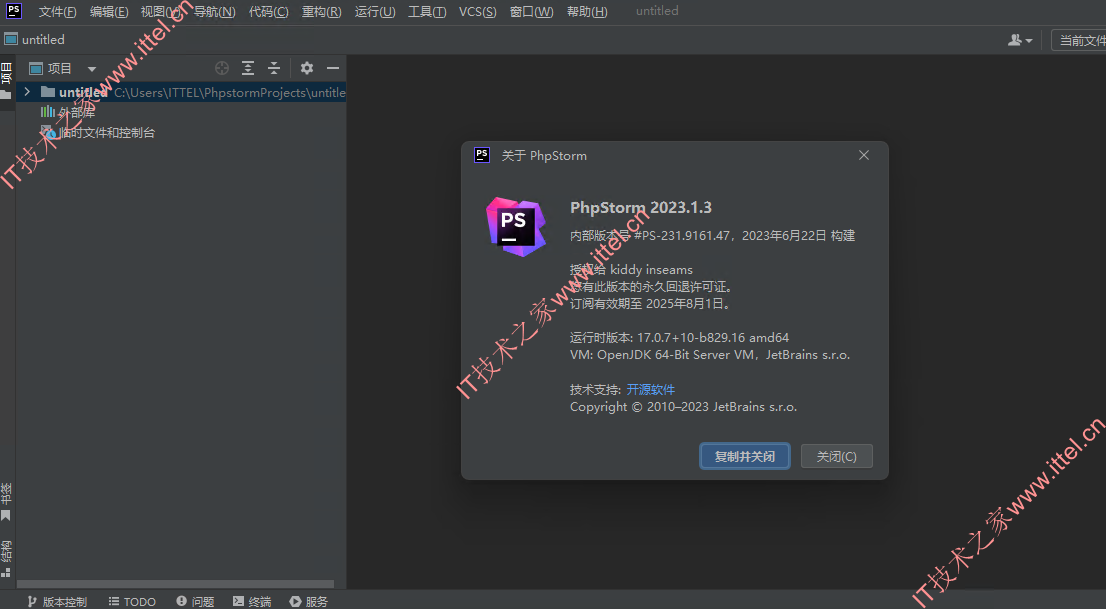Click the PhpStorm logo in the menu bar
Viewport: 1106px width, 609px height.
13,11
